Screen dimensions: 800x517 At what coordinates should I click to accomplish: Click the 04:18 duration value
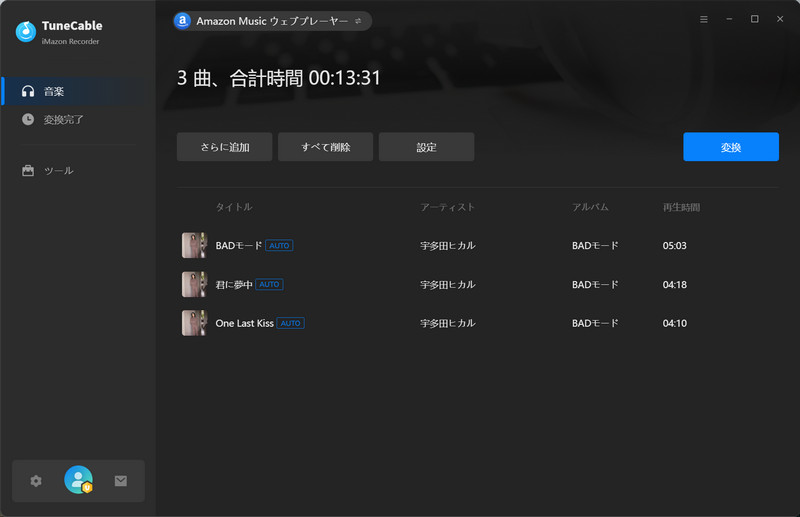coord(674,284)
